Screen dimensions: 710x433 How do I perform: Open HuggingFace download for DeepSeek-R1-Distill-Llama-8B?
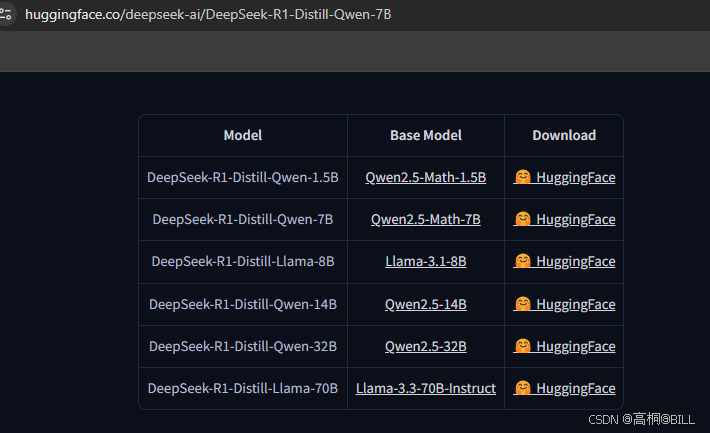tap(564, 261)
